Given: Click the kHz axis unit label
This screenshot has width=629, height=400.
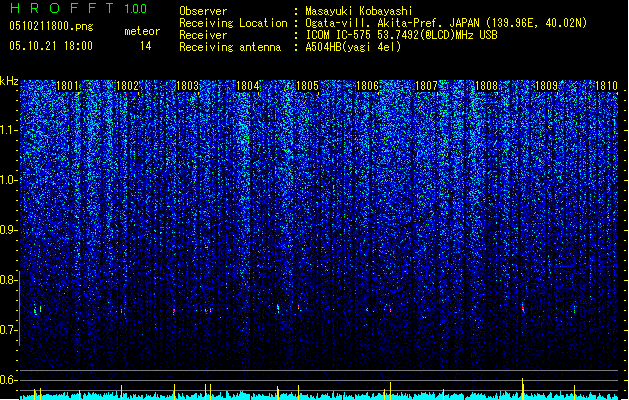Looking at the screenshot, I should (x=9, y=81).
